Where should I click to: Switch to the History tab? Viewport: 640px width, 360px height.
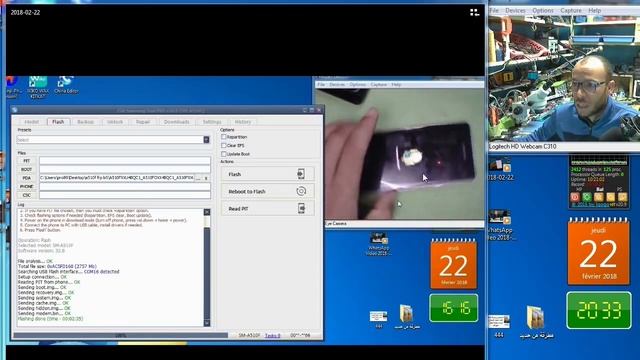[x=243, y=122]
